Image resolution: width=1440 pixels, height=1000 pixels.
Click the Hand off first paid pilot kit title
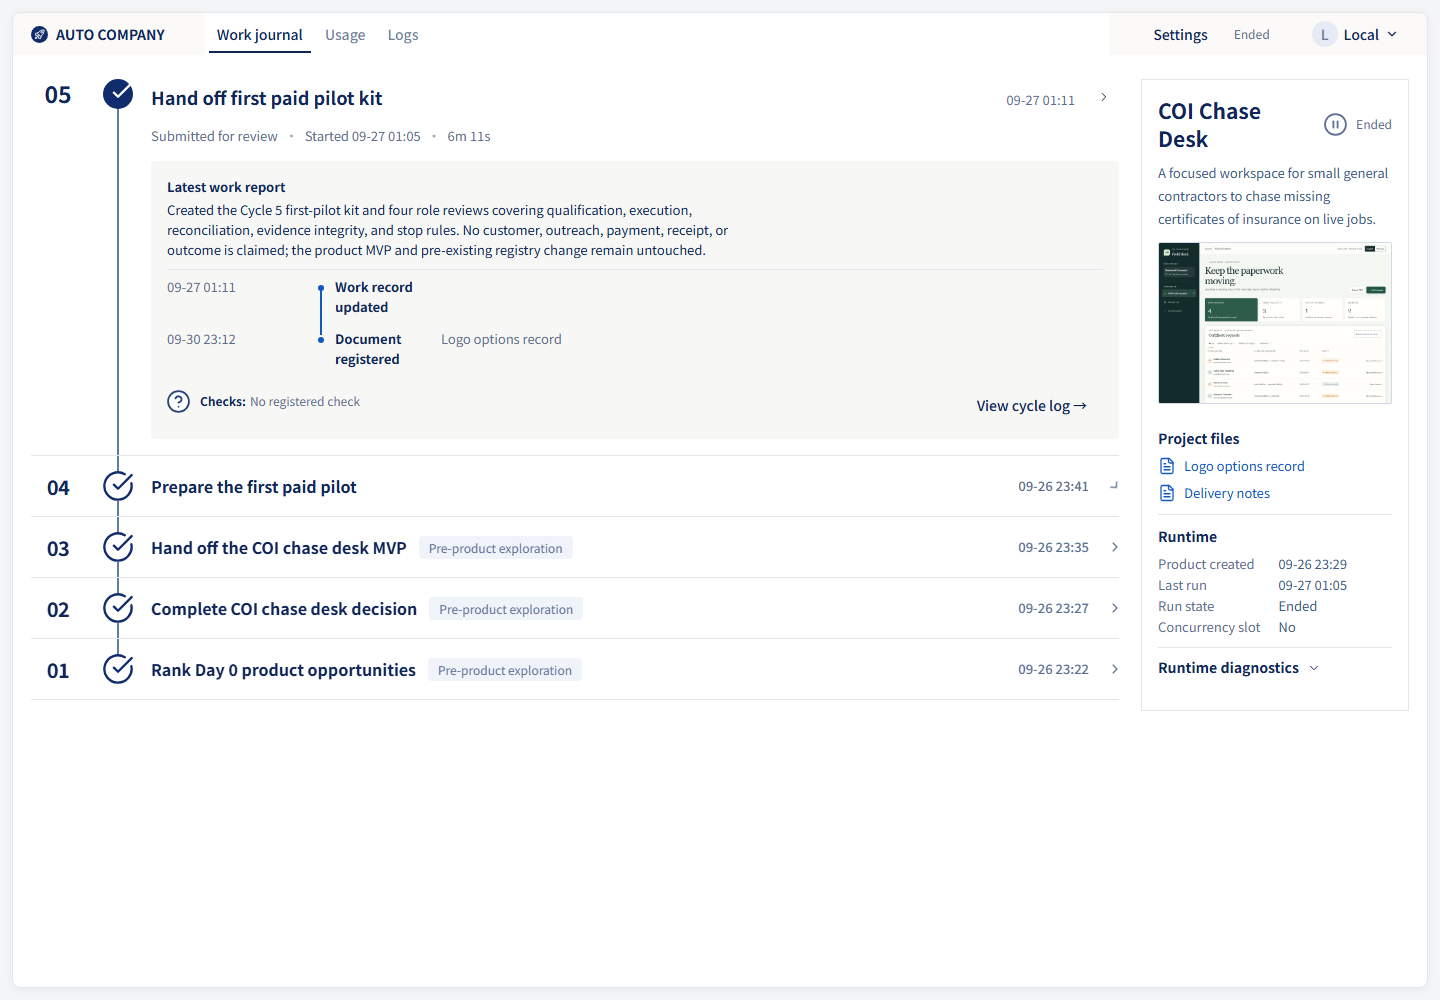tap(266, 98)
